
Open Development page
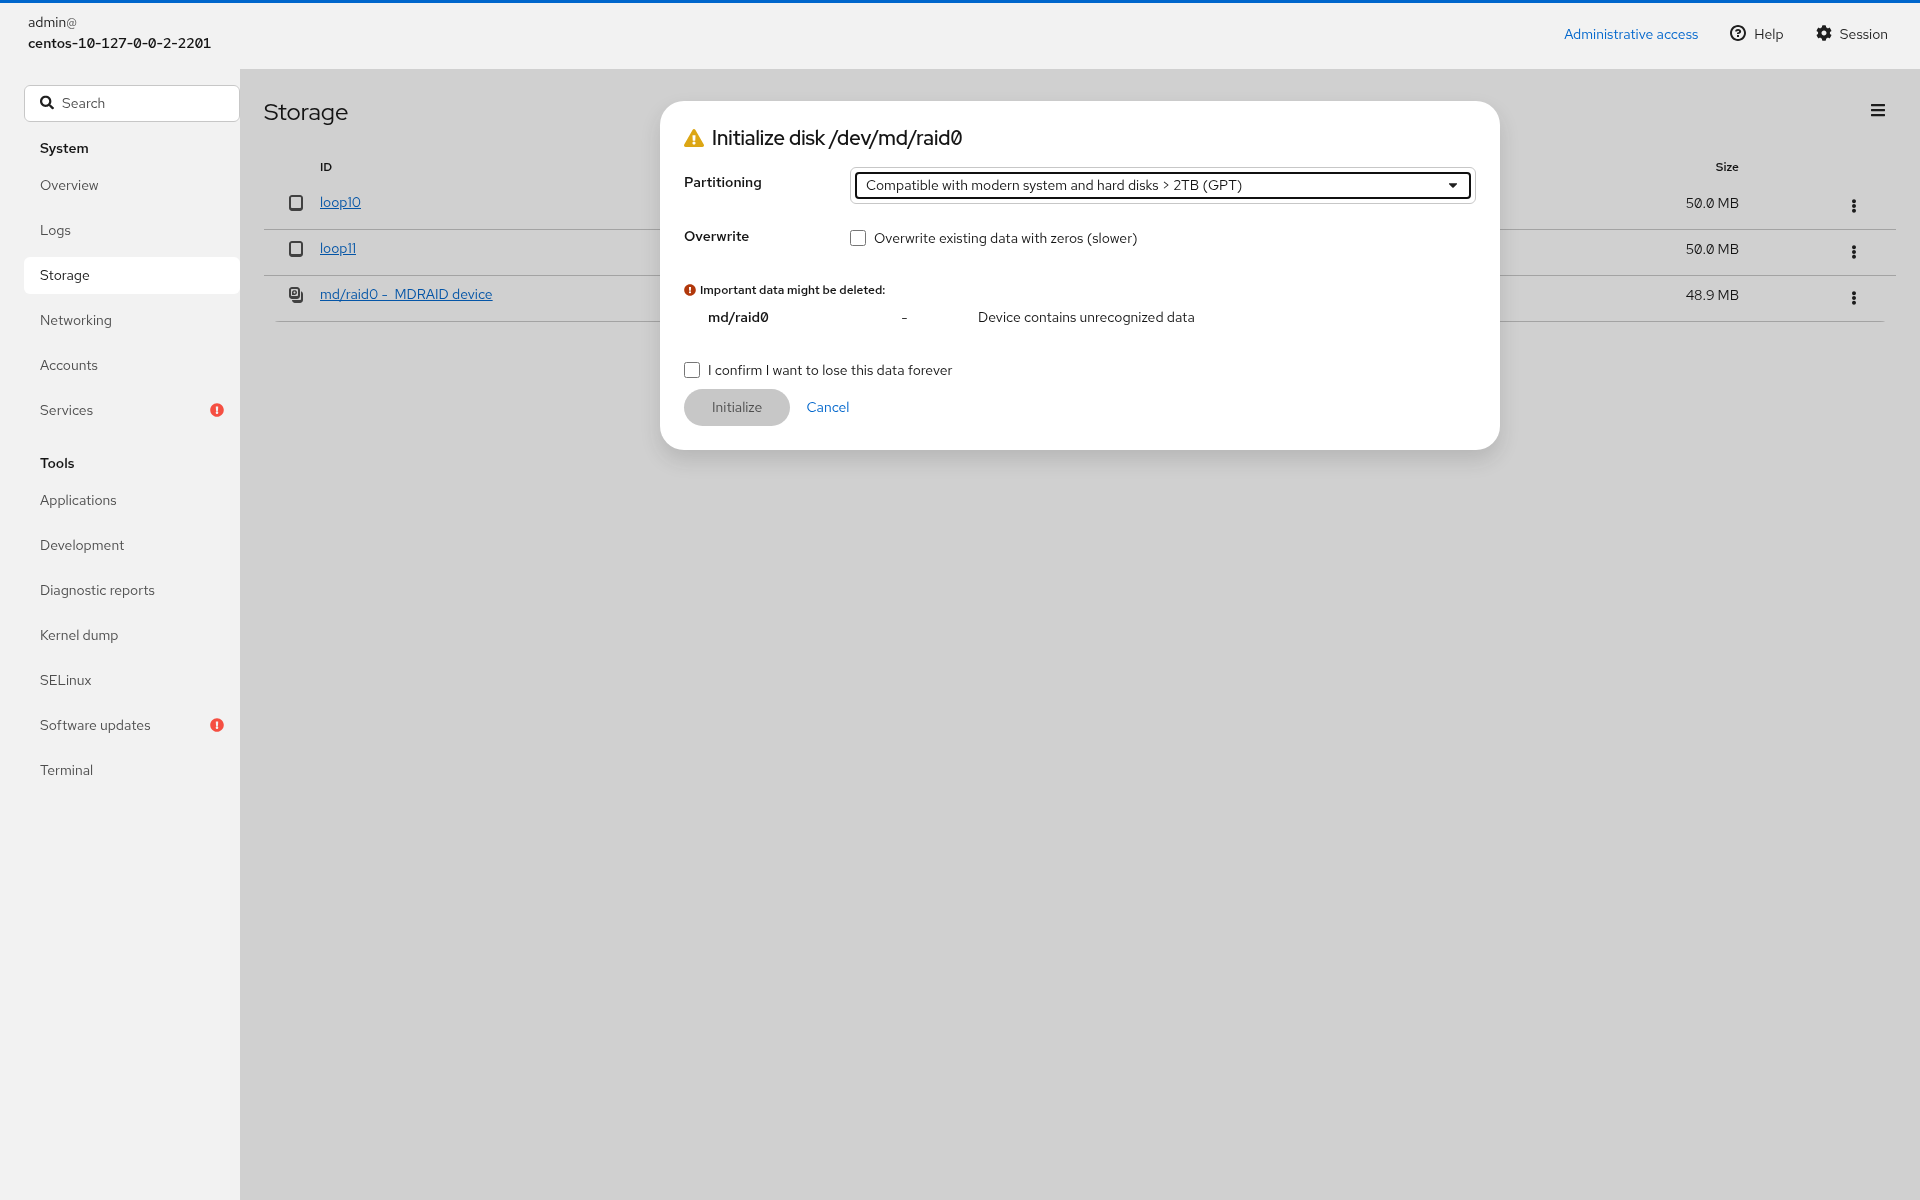pyautogui.click(x=131, y=545)
